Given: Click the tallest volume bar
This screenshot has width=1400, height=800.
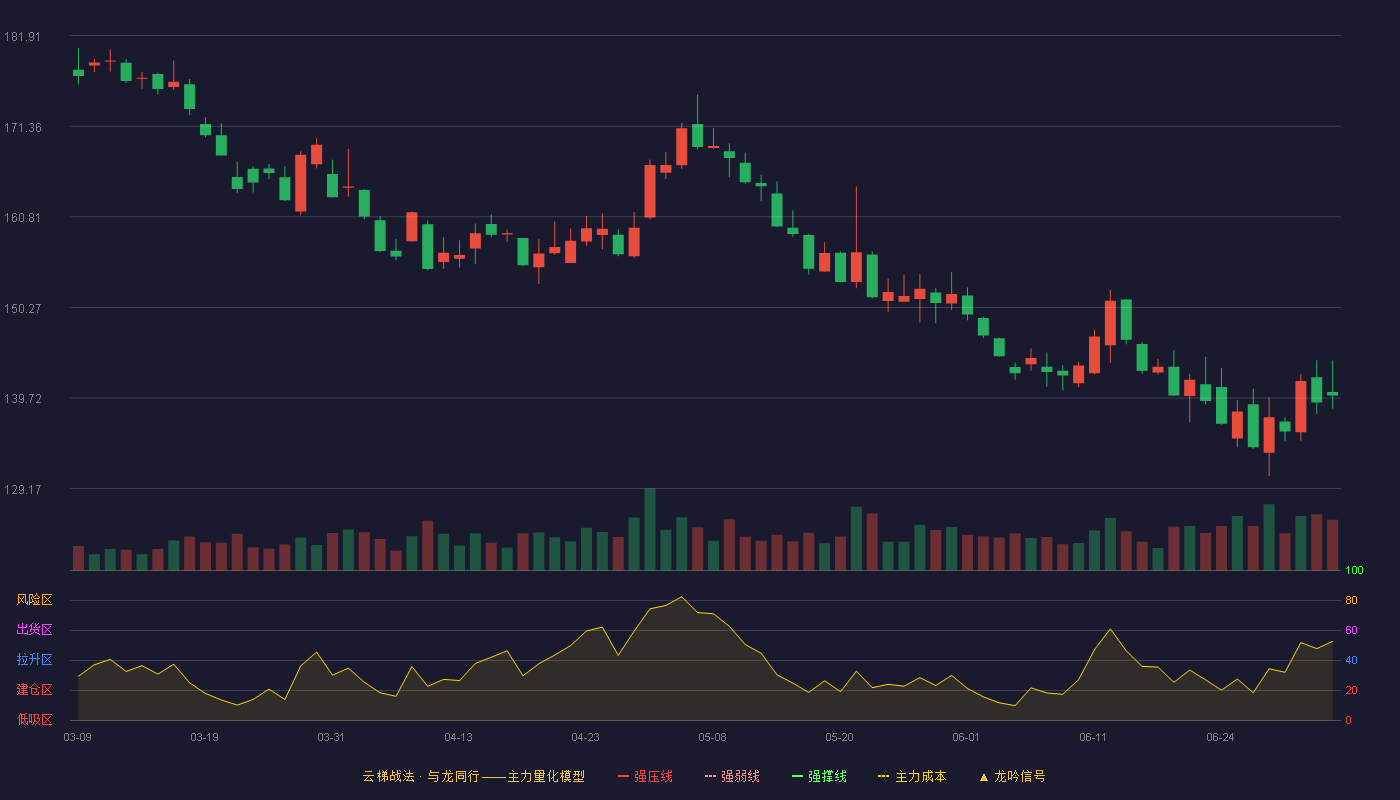Looking at the screenshot, I should [x=650, y=529].
